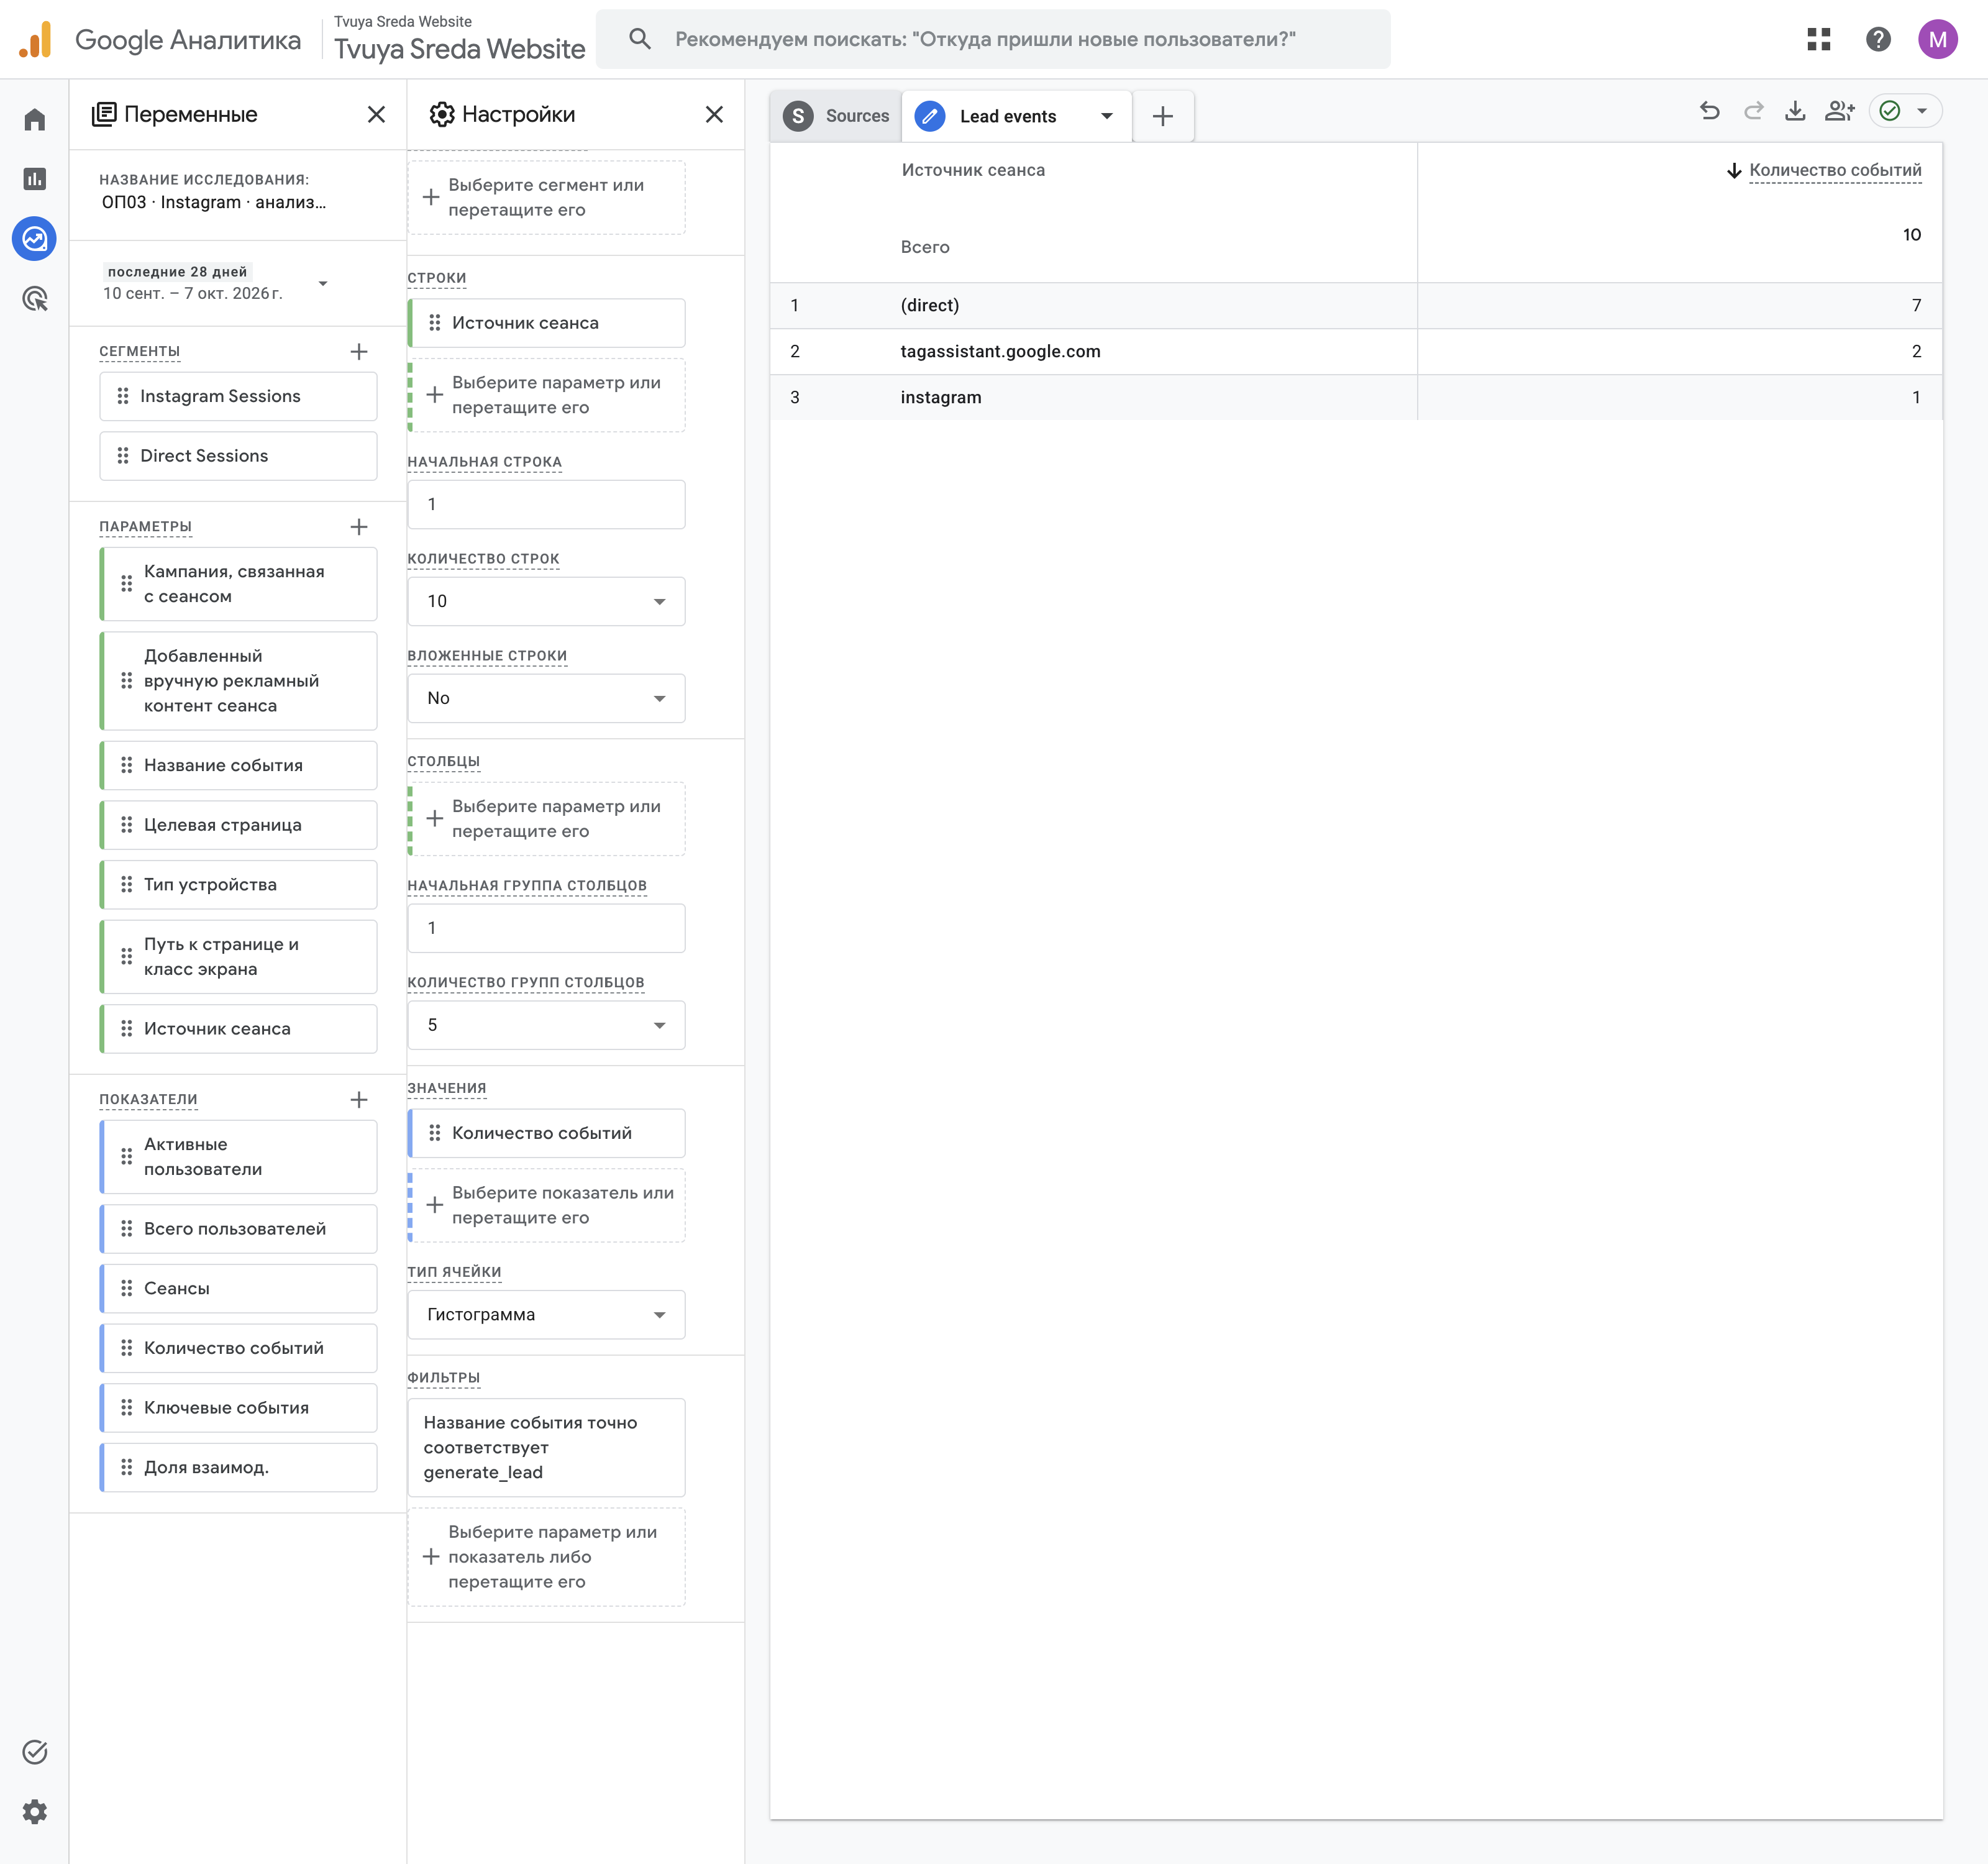Open the Lead events tab dropdown arrow

1106,116
